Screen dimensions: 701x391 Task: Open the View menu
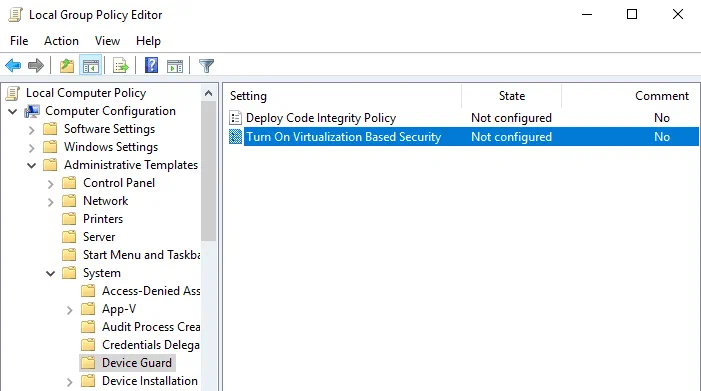107,41
